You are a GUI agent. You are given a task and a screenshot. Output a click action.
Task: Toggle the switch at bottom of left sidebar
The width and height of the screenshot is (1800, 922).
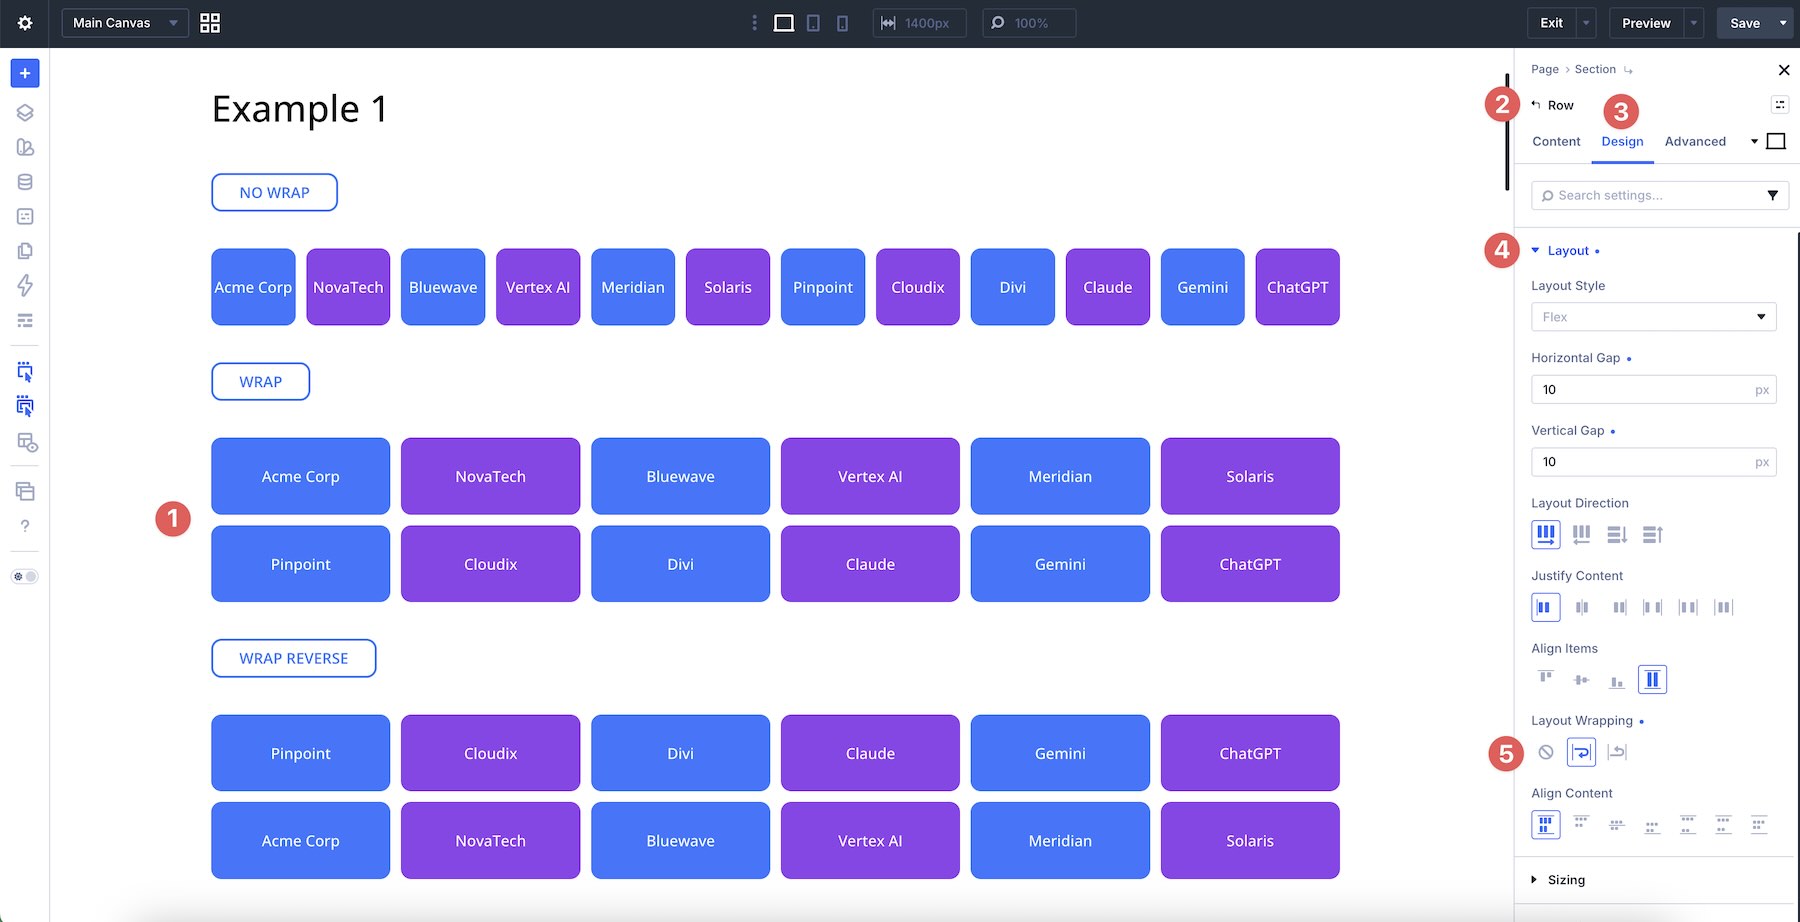(25, 577)
